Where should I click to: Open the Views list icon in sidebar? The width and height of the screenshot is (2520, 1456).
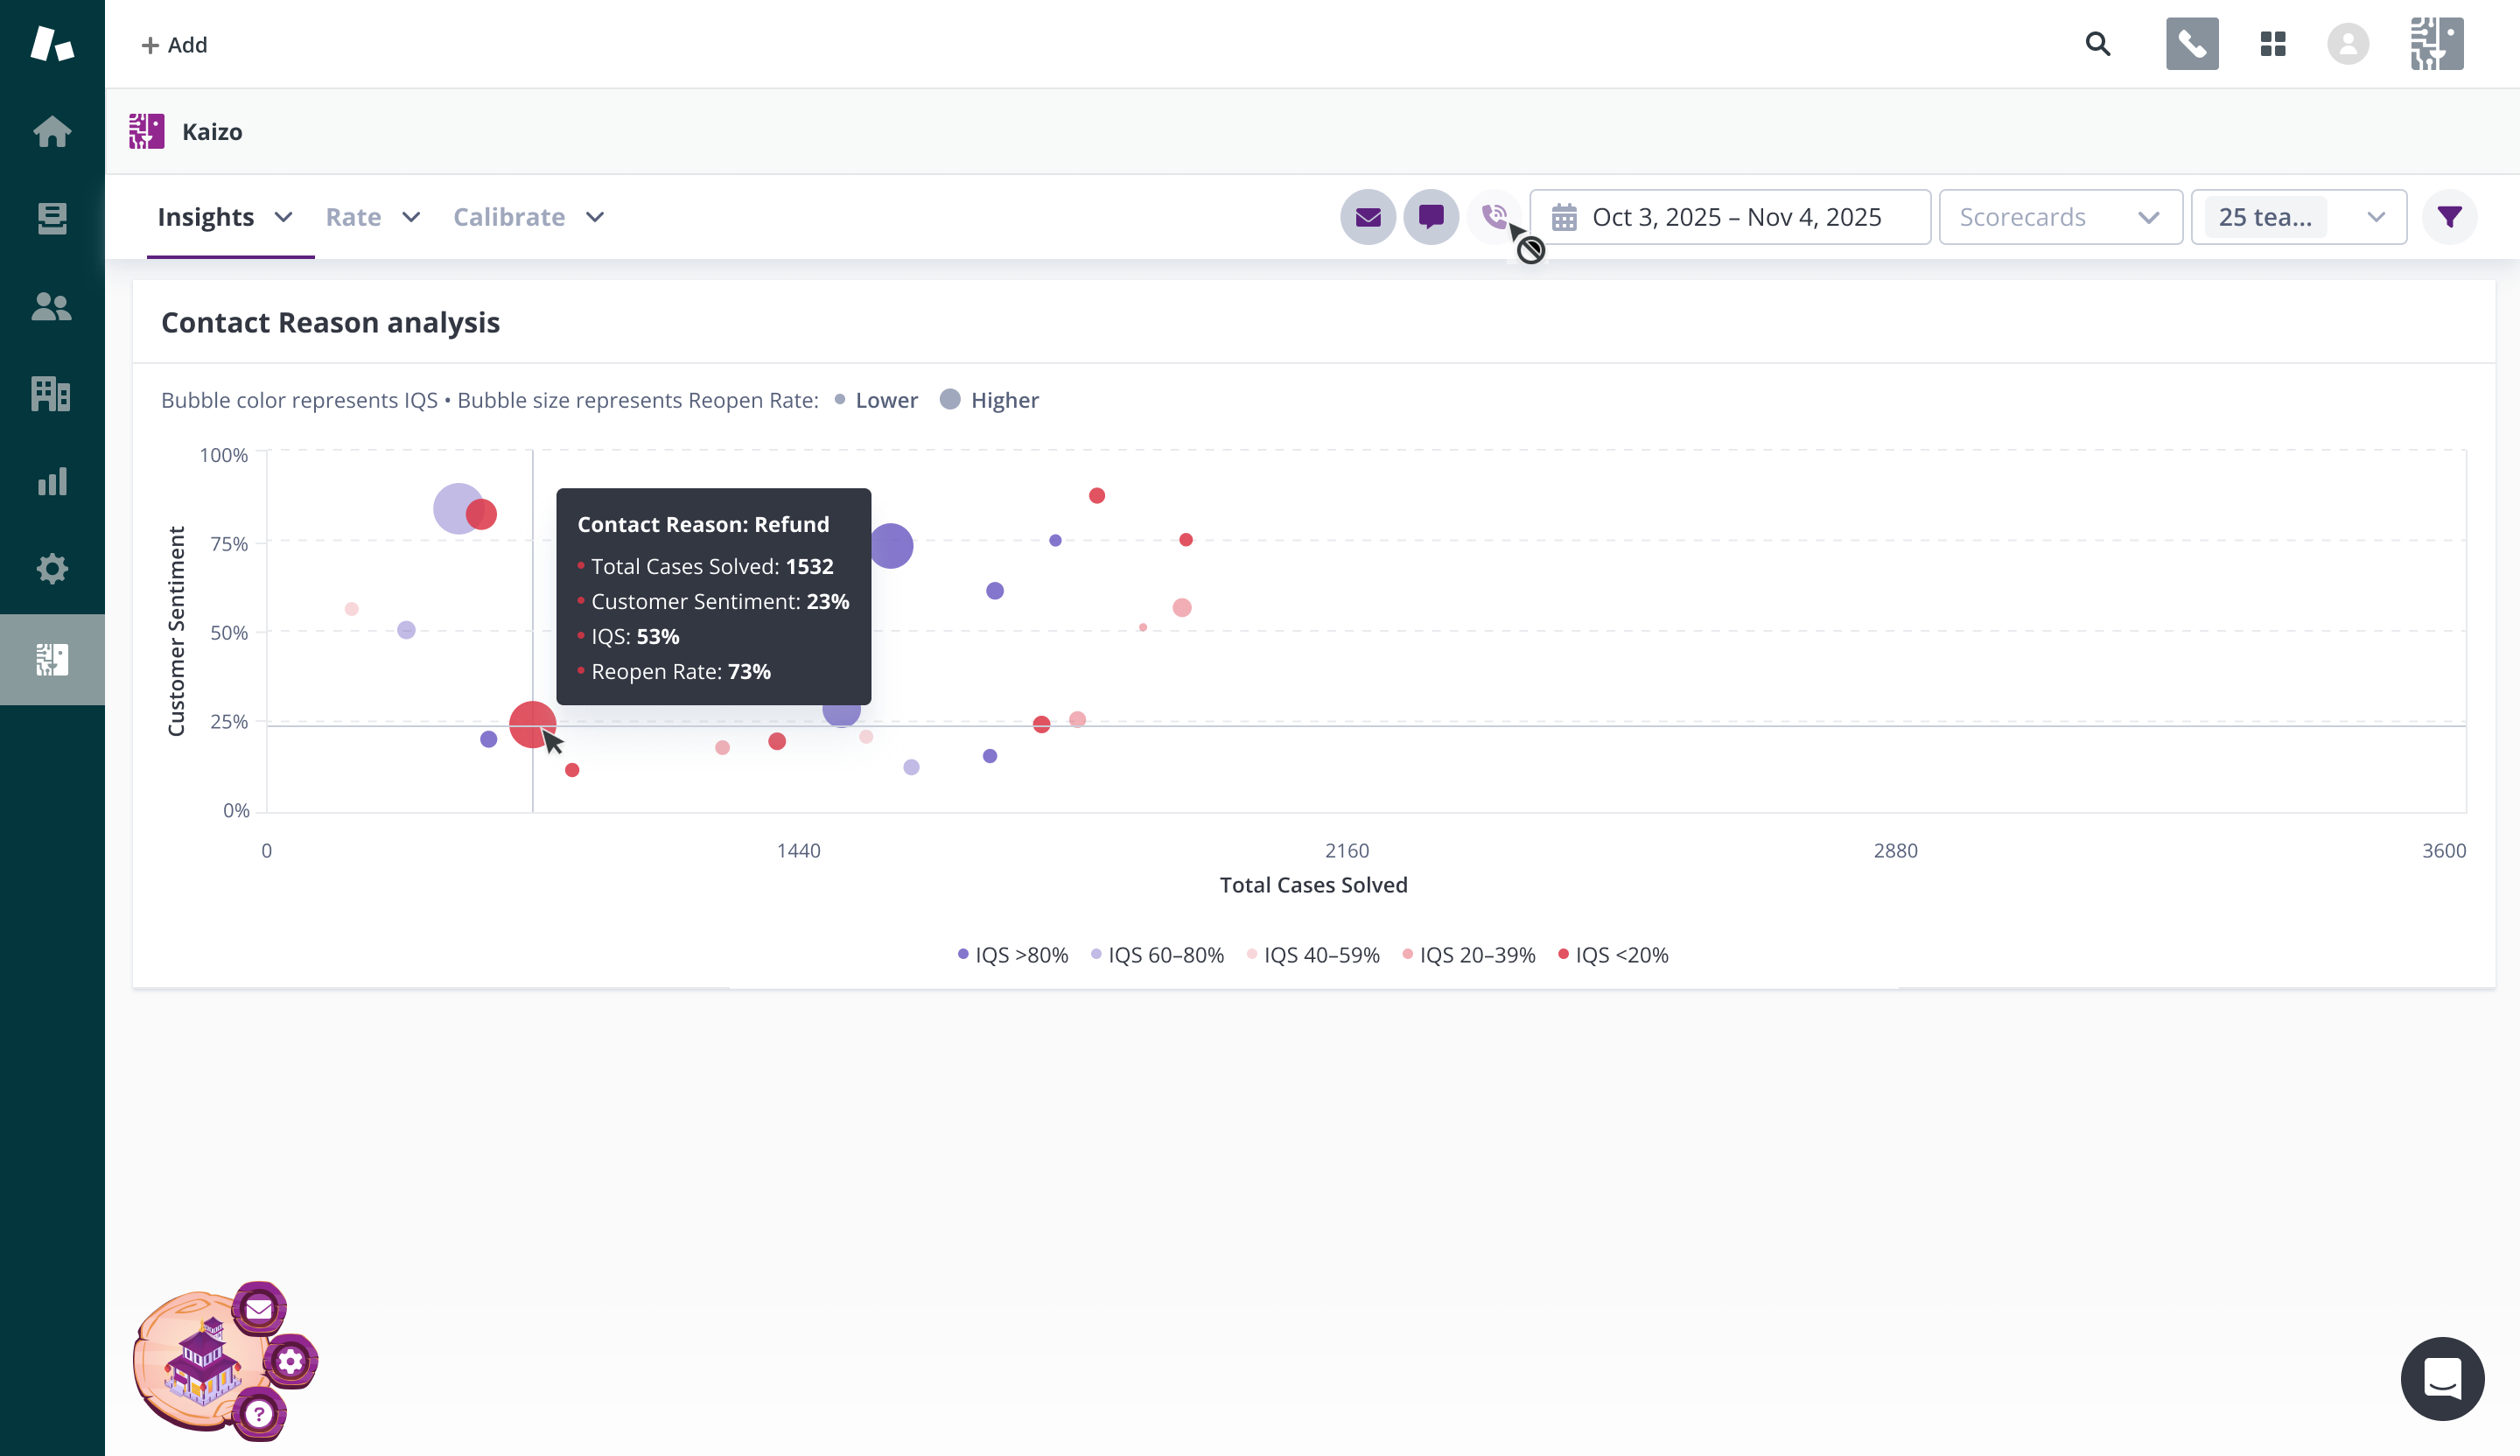[x=52, y=218]
